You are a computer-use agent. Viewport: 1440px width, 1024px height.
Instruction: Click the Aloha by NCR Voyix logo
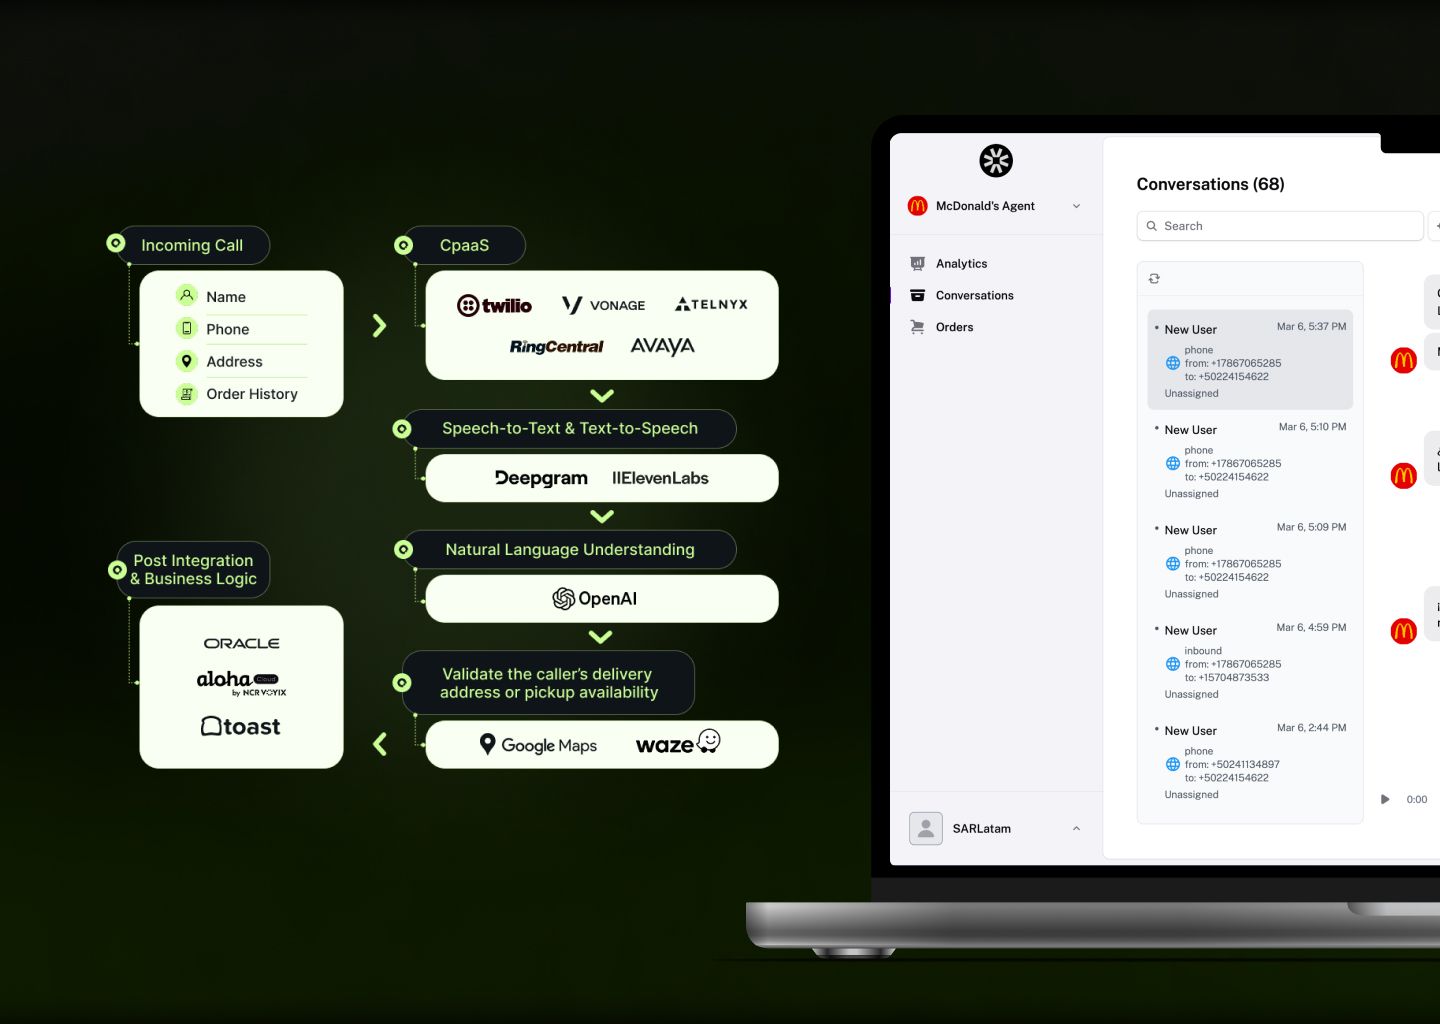click(x=241, y=682)
